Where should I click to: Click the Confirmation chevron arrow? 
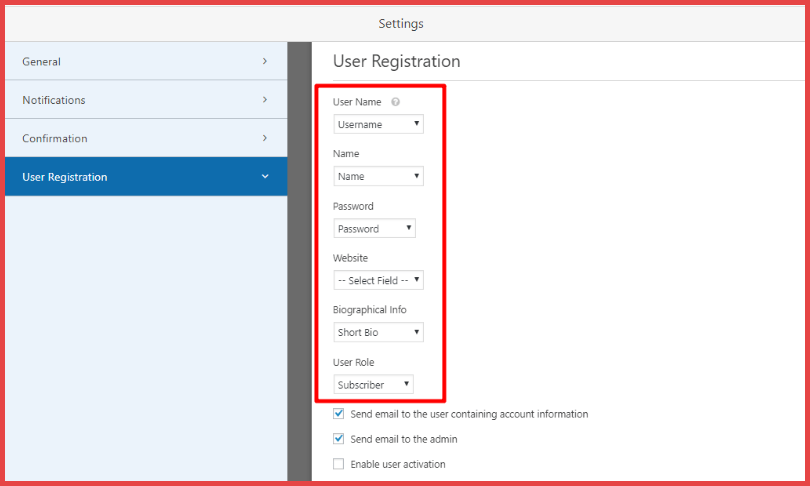pyautogui.click(x=265, y=138)
